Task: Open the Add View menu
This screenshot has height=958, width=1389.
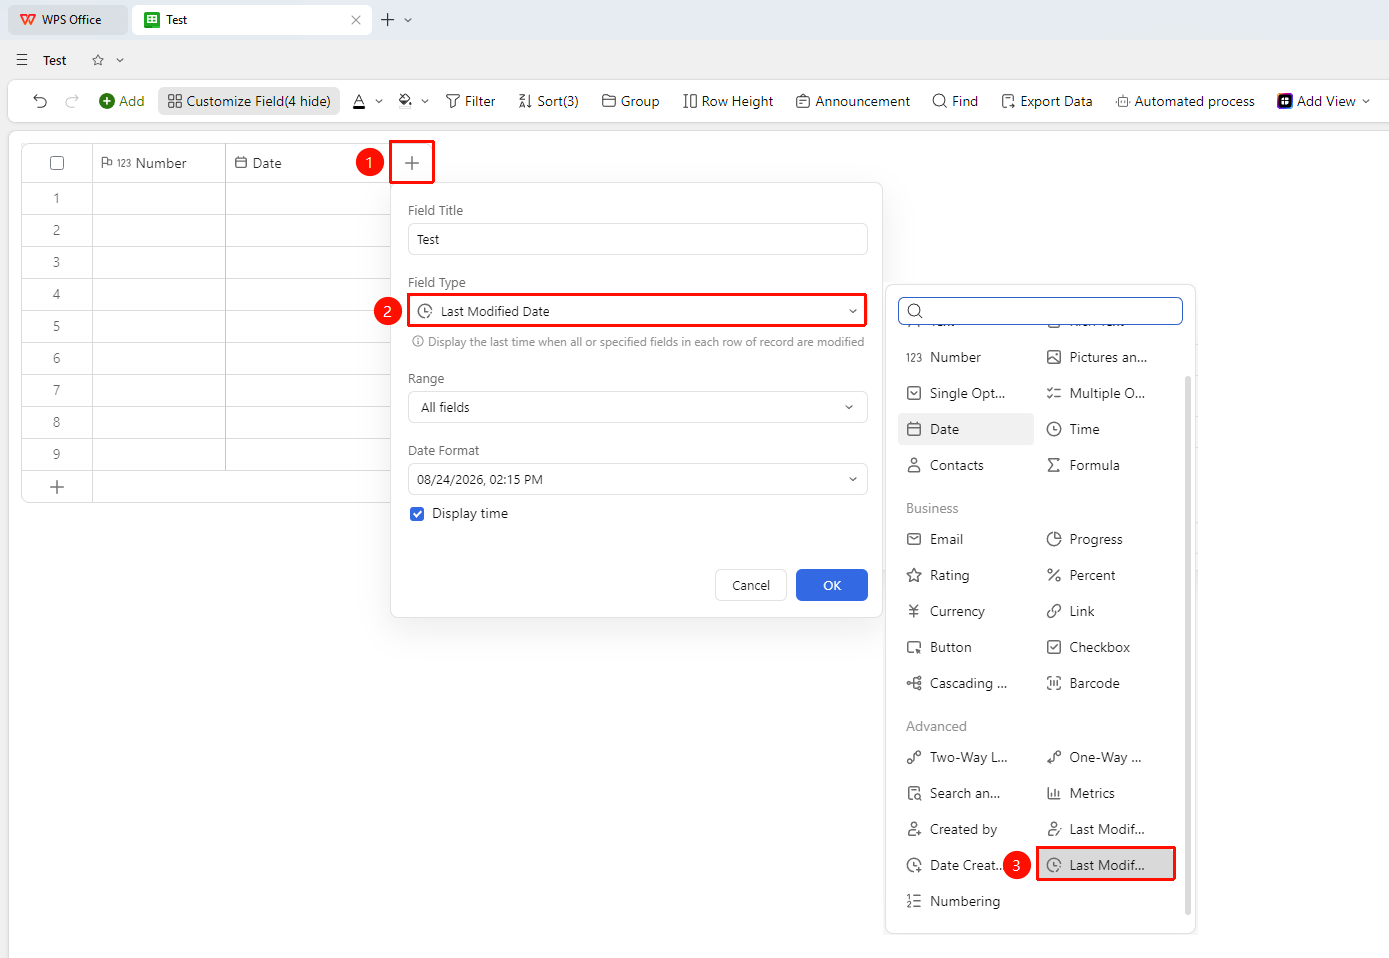Action: pos(1323,101)
